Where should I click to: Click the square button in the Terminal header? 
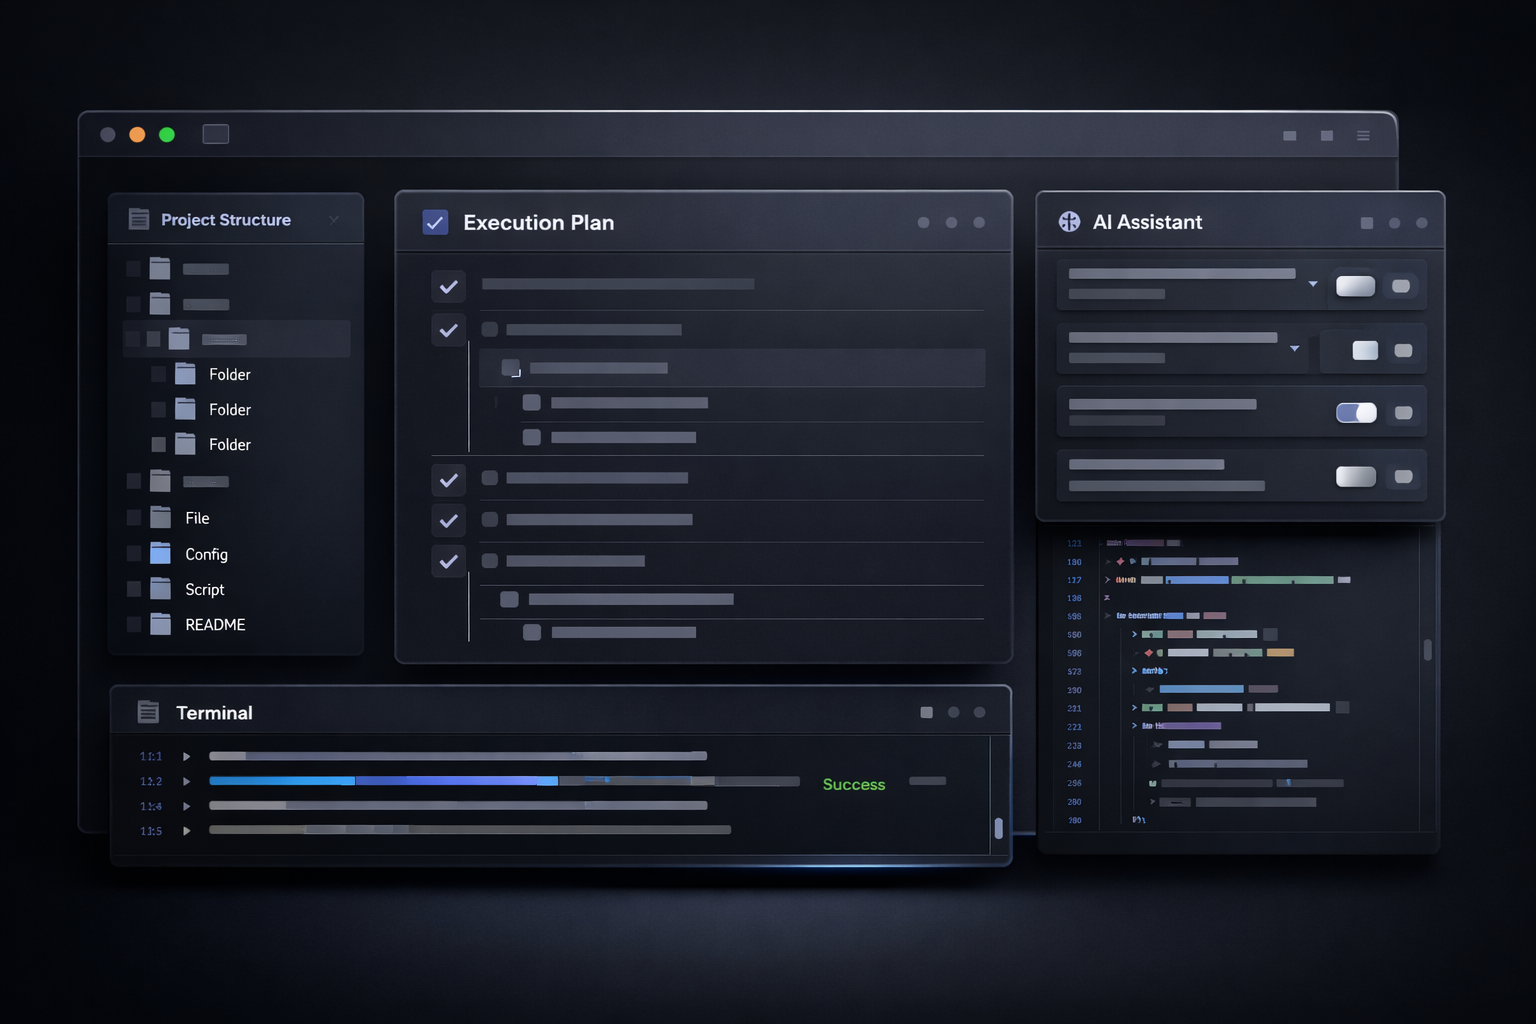[926, 712]
